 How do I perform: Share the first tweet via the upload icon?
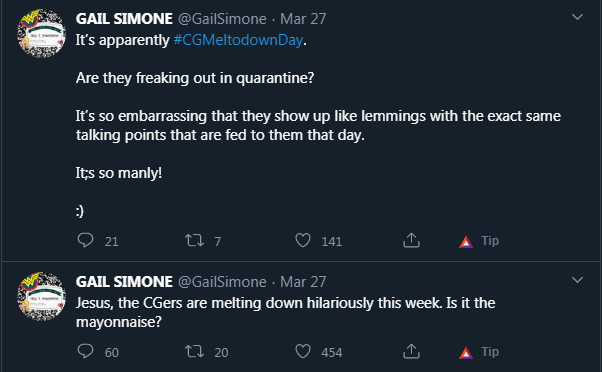pyautogui.click(x=411, y=240)
